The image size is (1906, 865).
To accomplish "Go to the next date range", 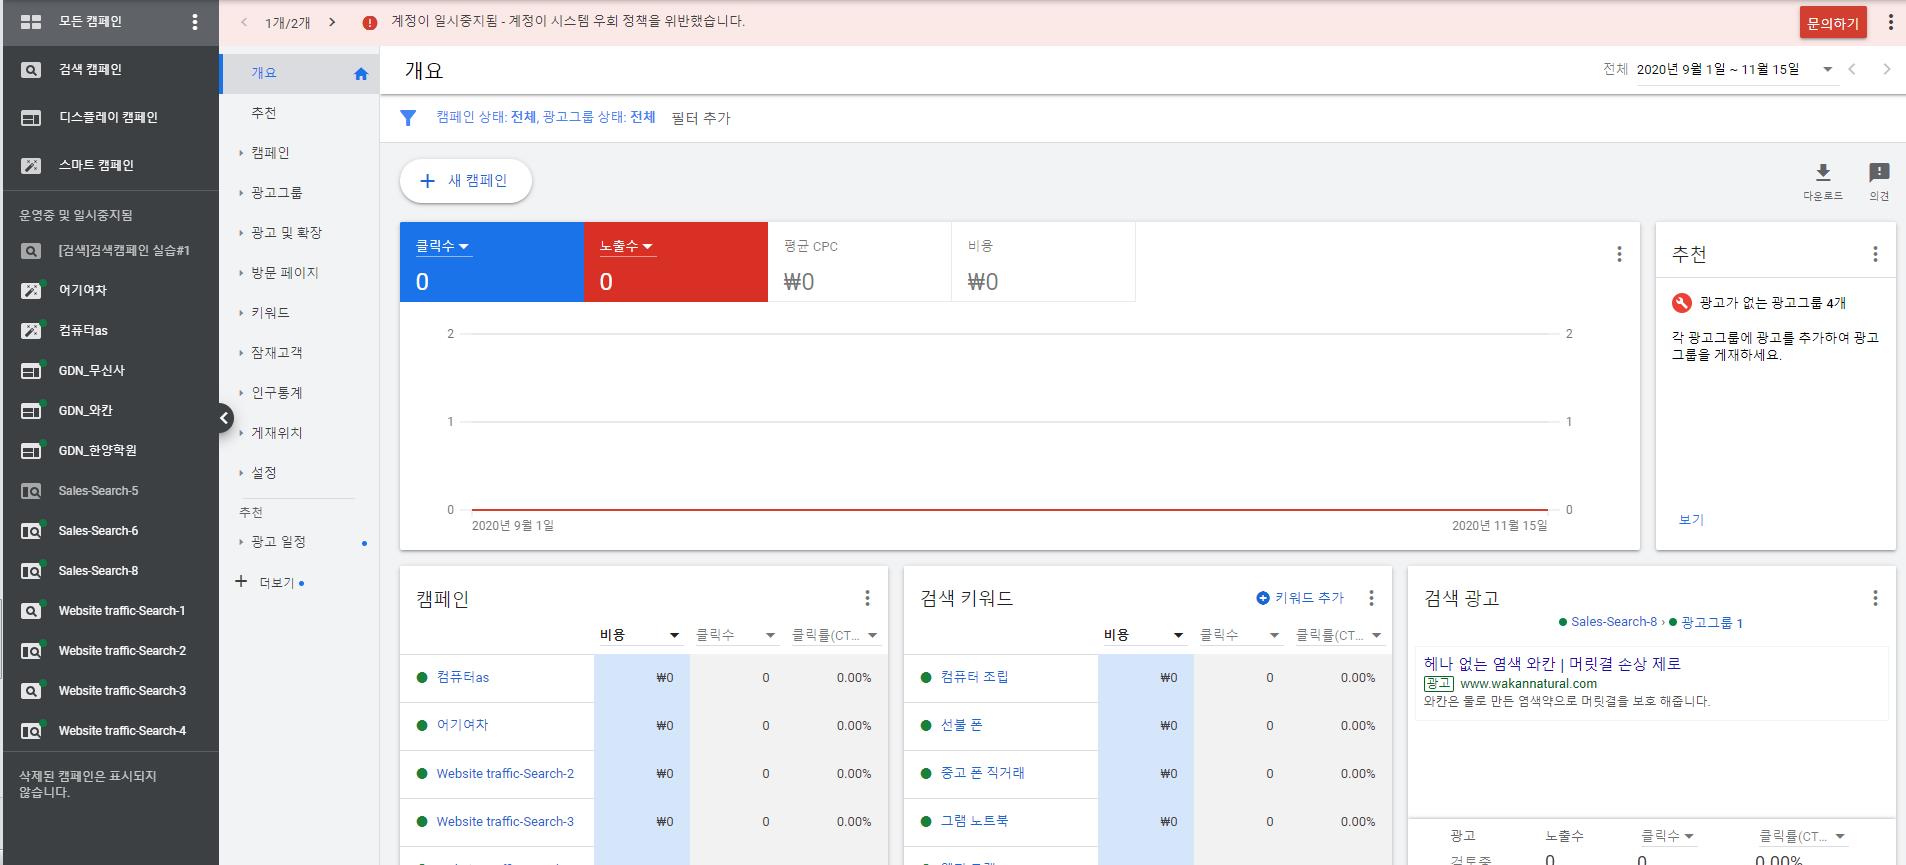I will [1886, 69].
